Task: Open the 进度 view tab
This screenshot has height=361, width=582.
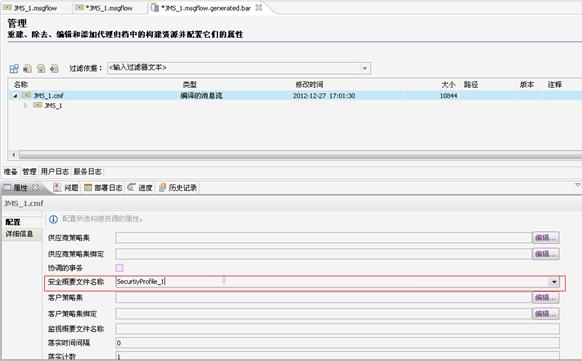Action: point(140,188)
